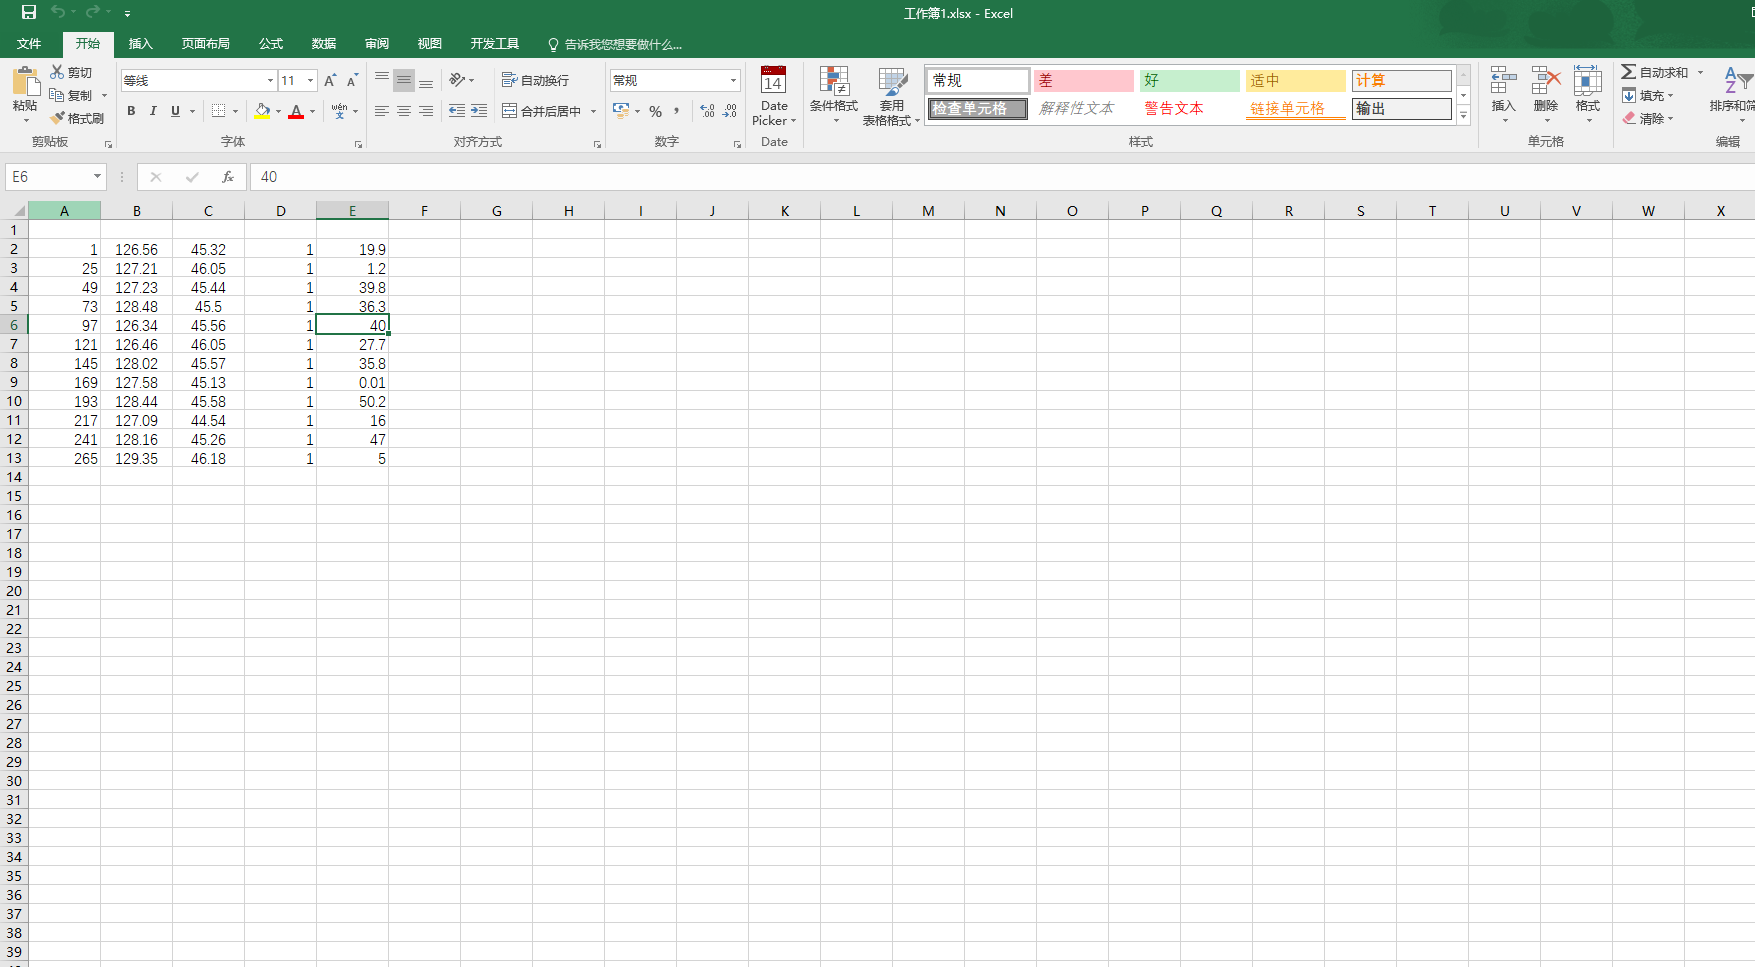Switch to the 页面布局 Page Layout tab

(x=206, y=44)
